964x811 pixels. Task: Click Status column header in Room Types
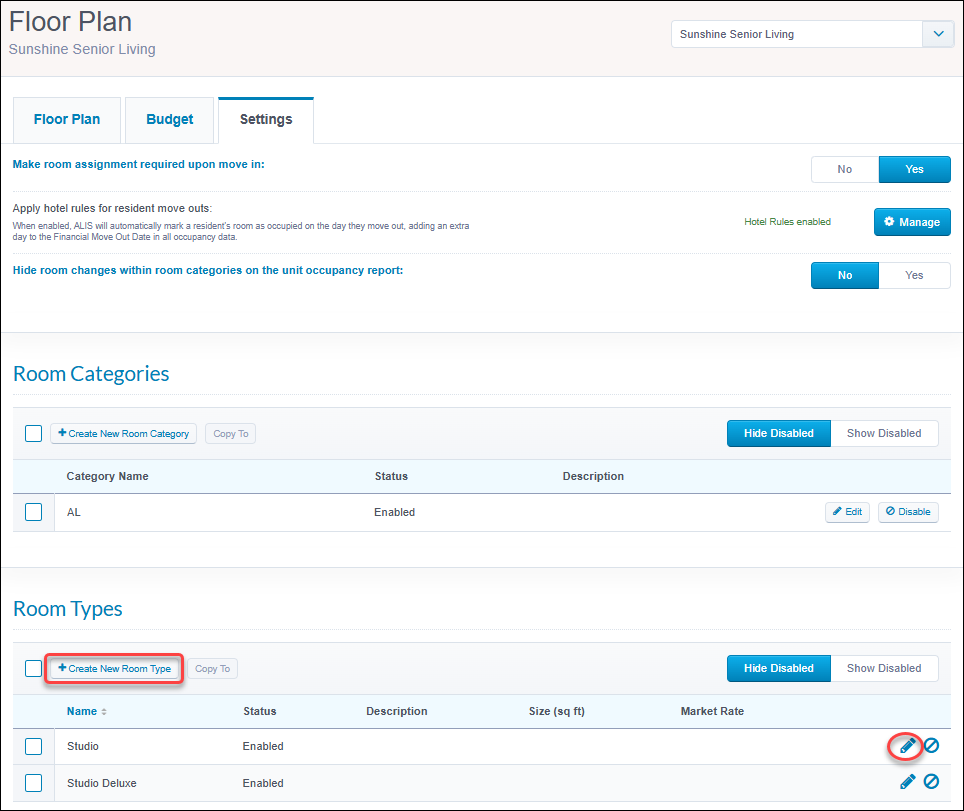point(259,711)
